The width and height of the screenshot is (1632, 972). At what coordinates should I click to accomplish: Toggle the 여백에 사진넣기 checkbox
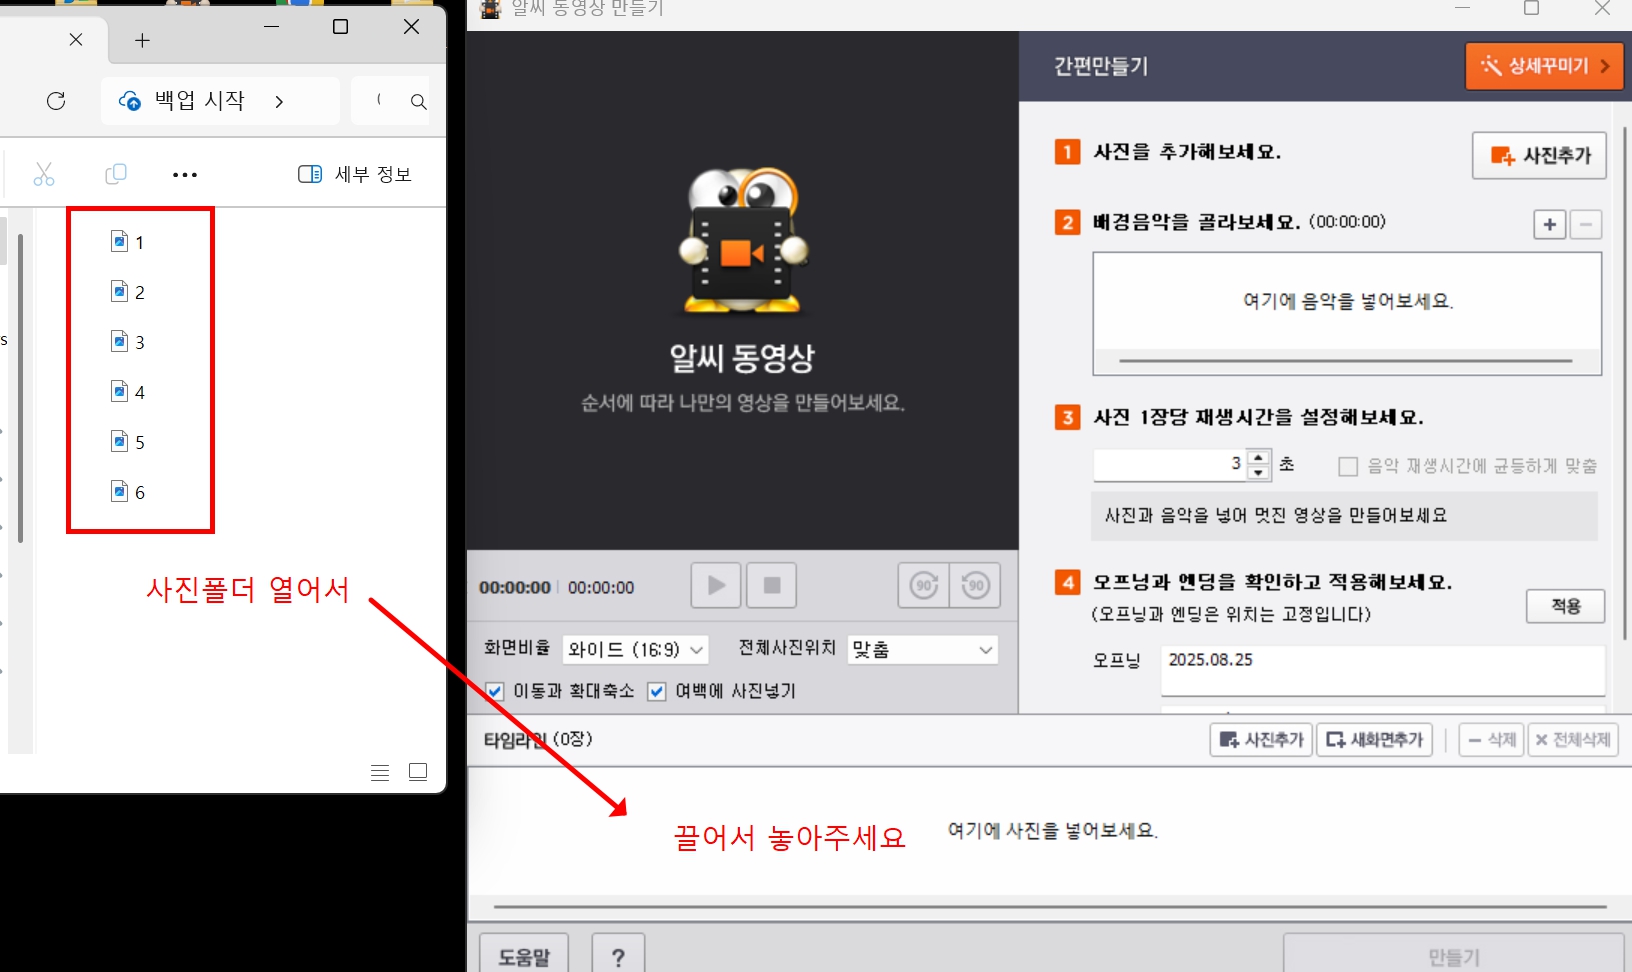tap(657, 691)
